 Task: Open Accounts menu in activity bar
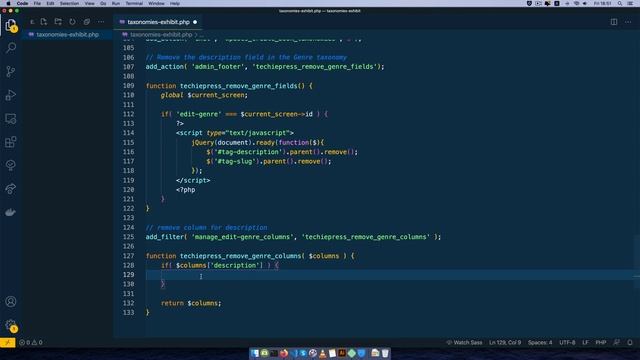tap(11, 302)
